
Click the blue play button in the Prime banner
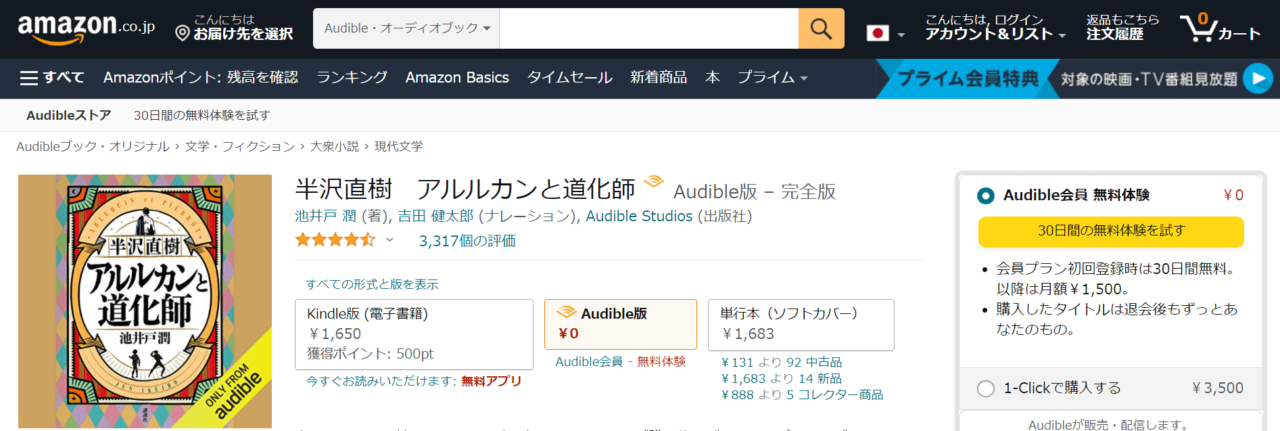coord(1256,77)
